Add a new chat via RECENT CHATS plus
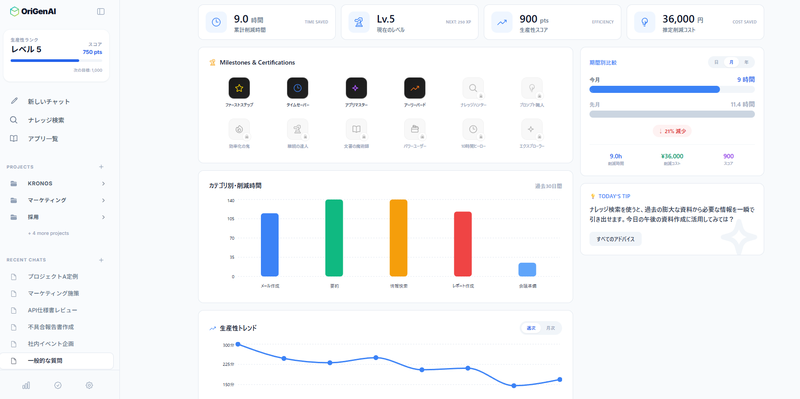Viewport: 800px width, 399px height. 101,260
